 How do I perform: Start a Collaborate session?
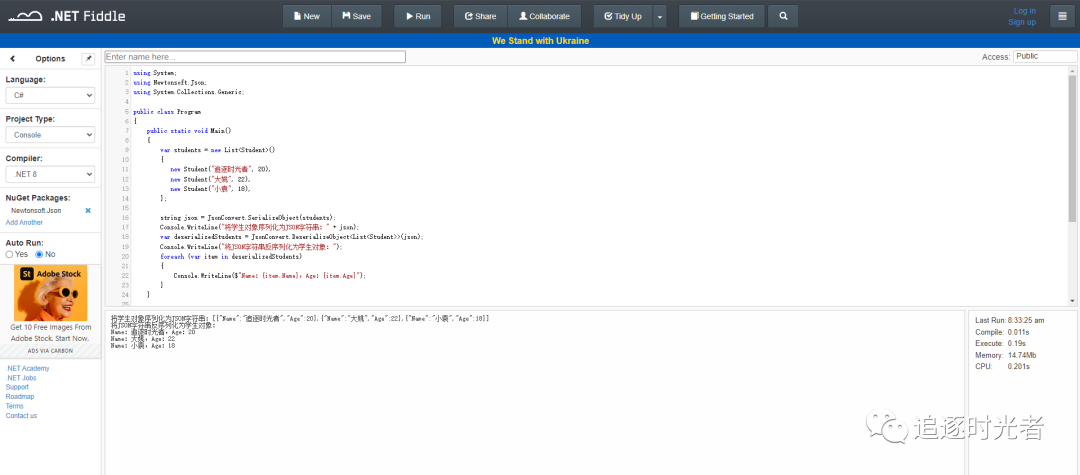[x=544, y=16]
